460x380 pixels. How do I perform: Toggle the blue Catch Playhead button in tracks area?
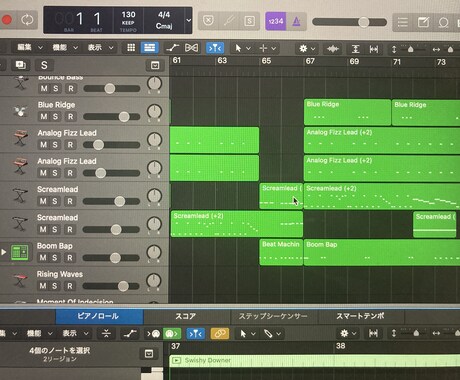215,48
